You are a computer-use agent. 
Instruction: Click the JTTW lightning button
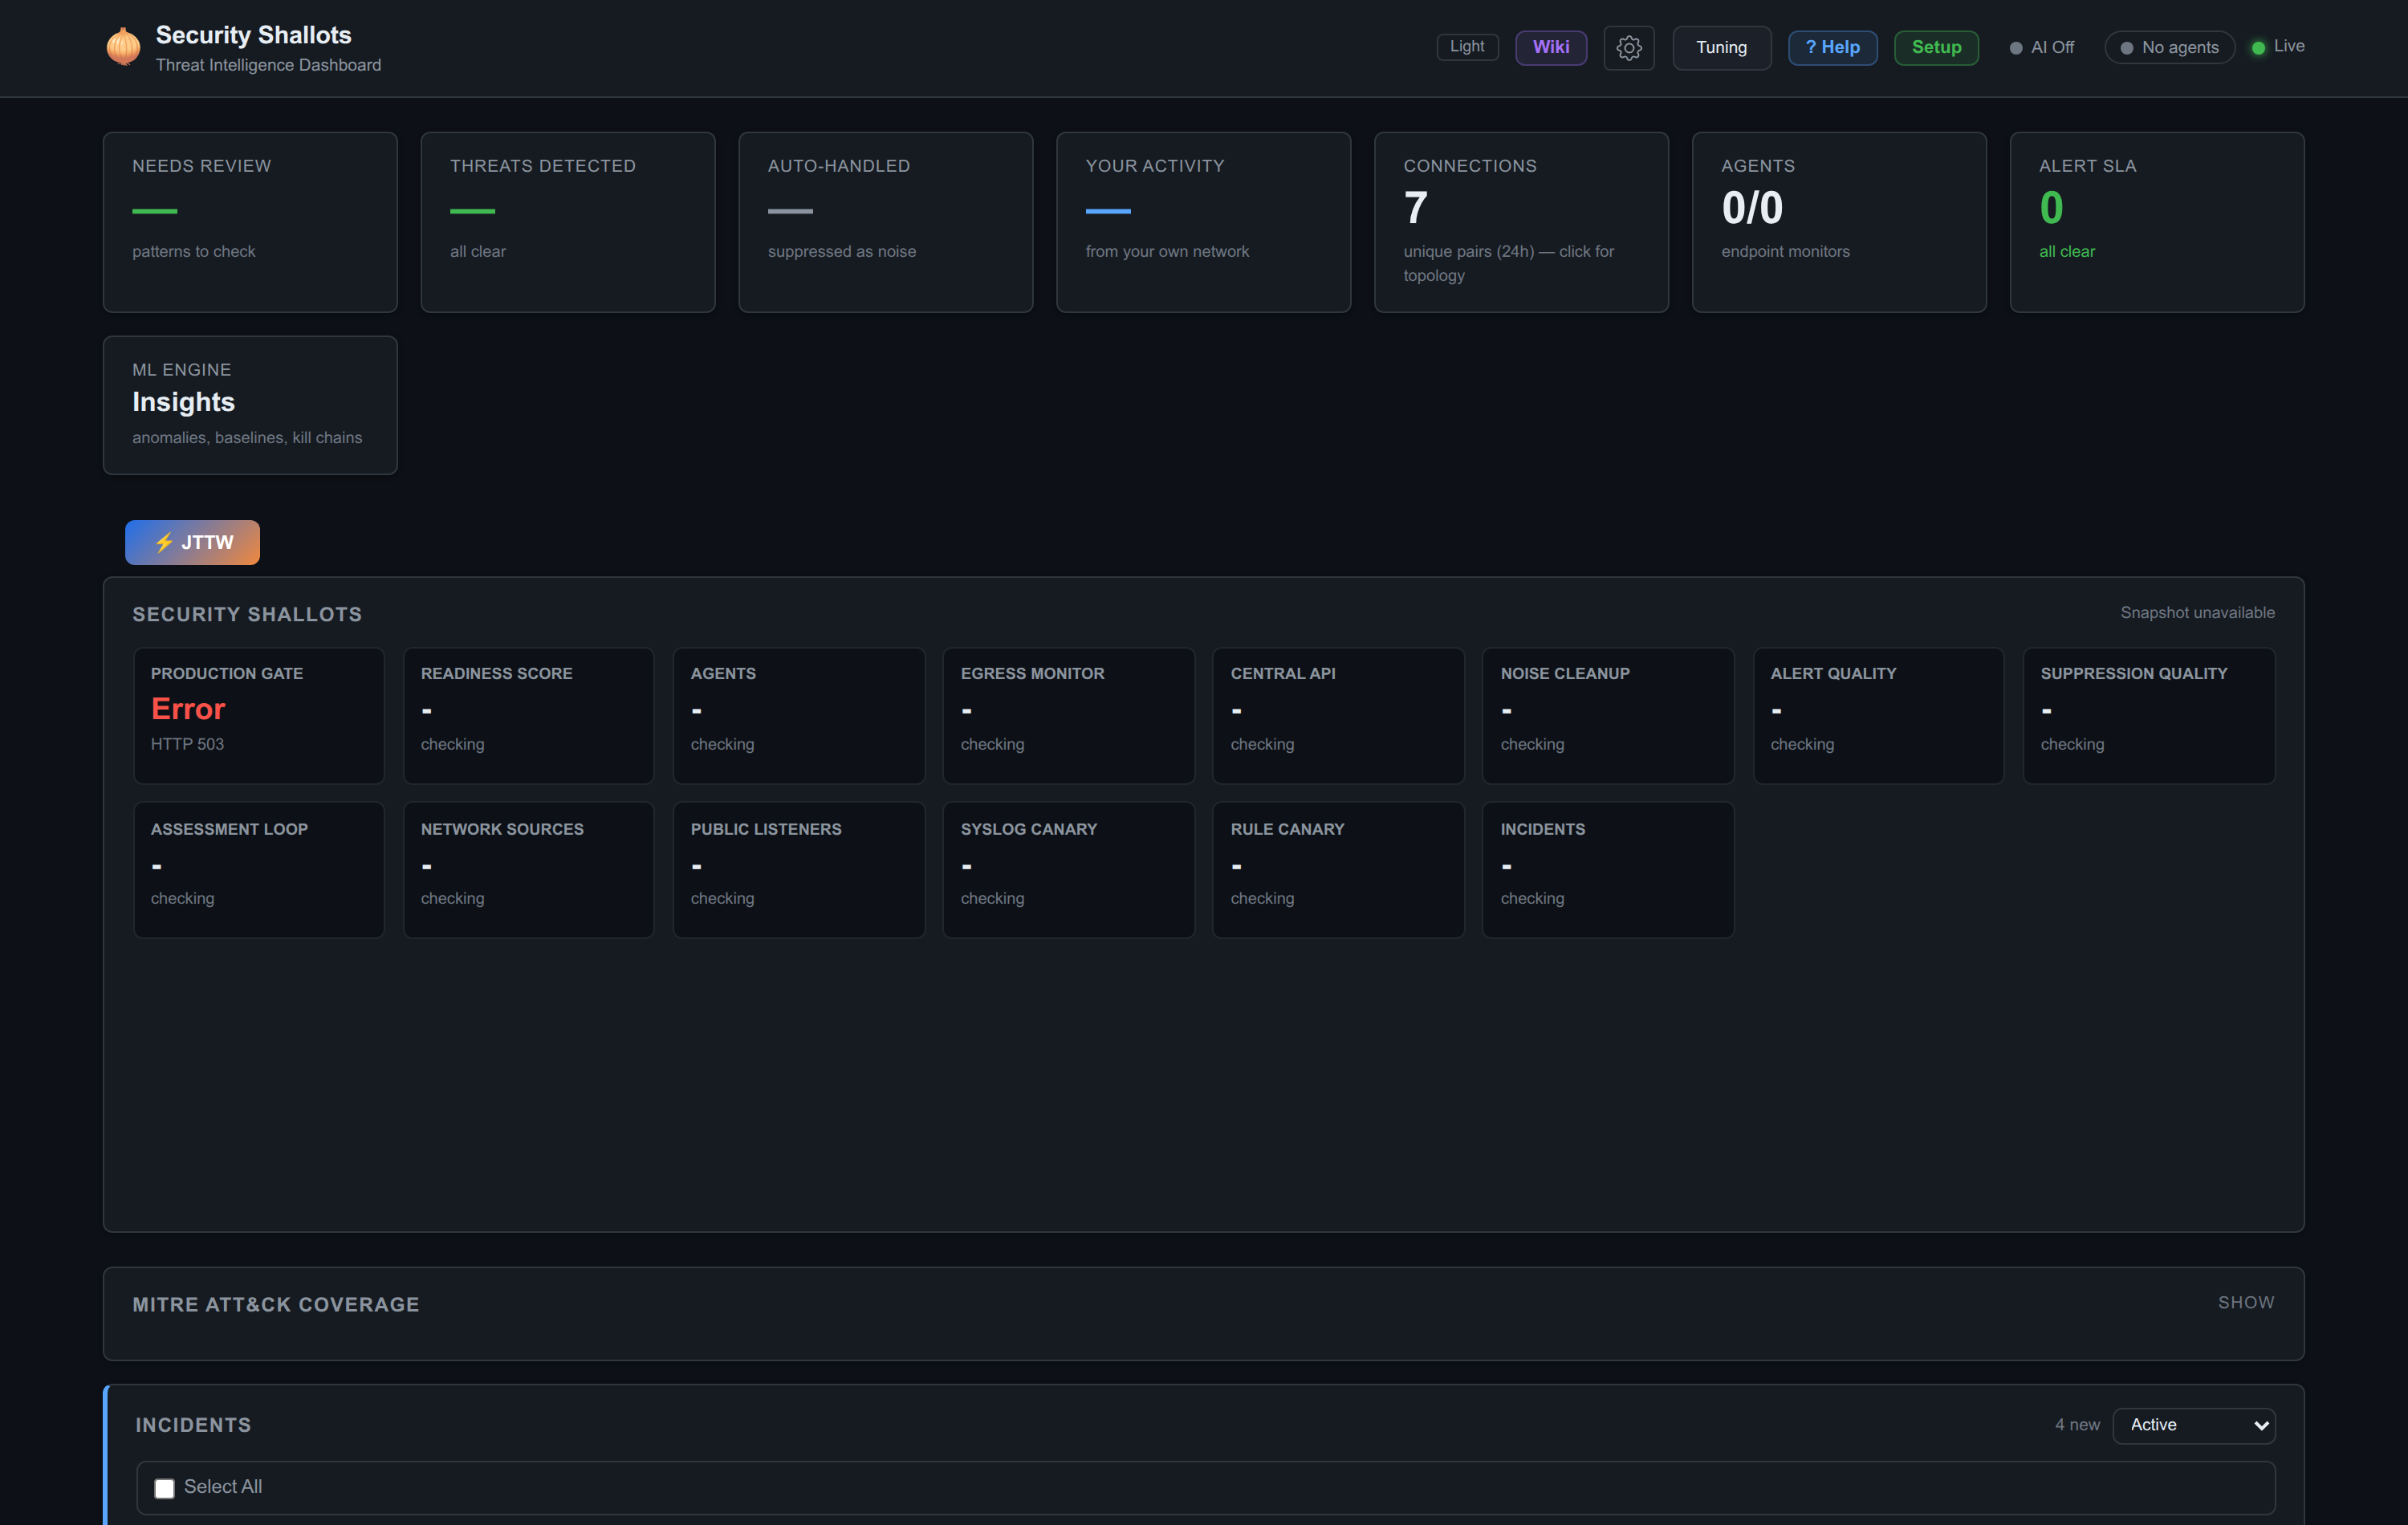[x=192, y=542]
